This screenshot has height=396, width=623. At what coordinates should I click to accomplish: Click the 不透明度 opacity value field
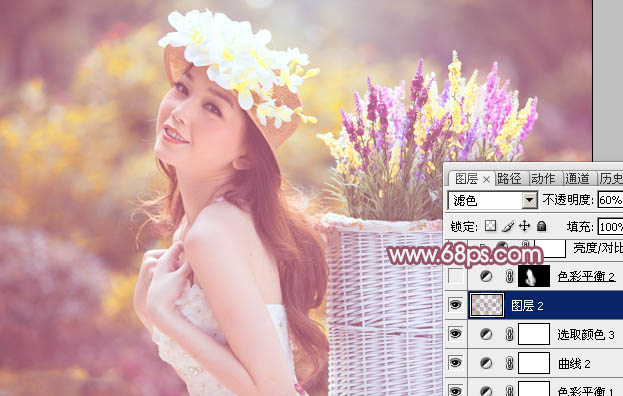pyautogui.click(x=610, y=200)
